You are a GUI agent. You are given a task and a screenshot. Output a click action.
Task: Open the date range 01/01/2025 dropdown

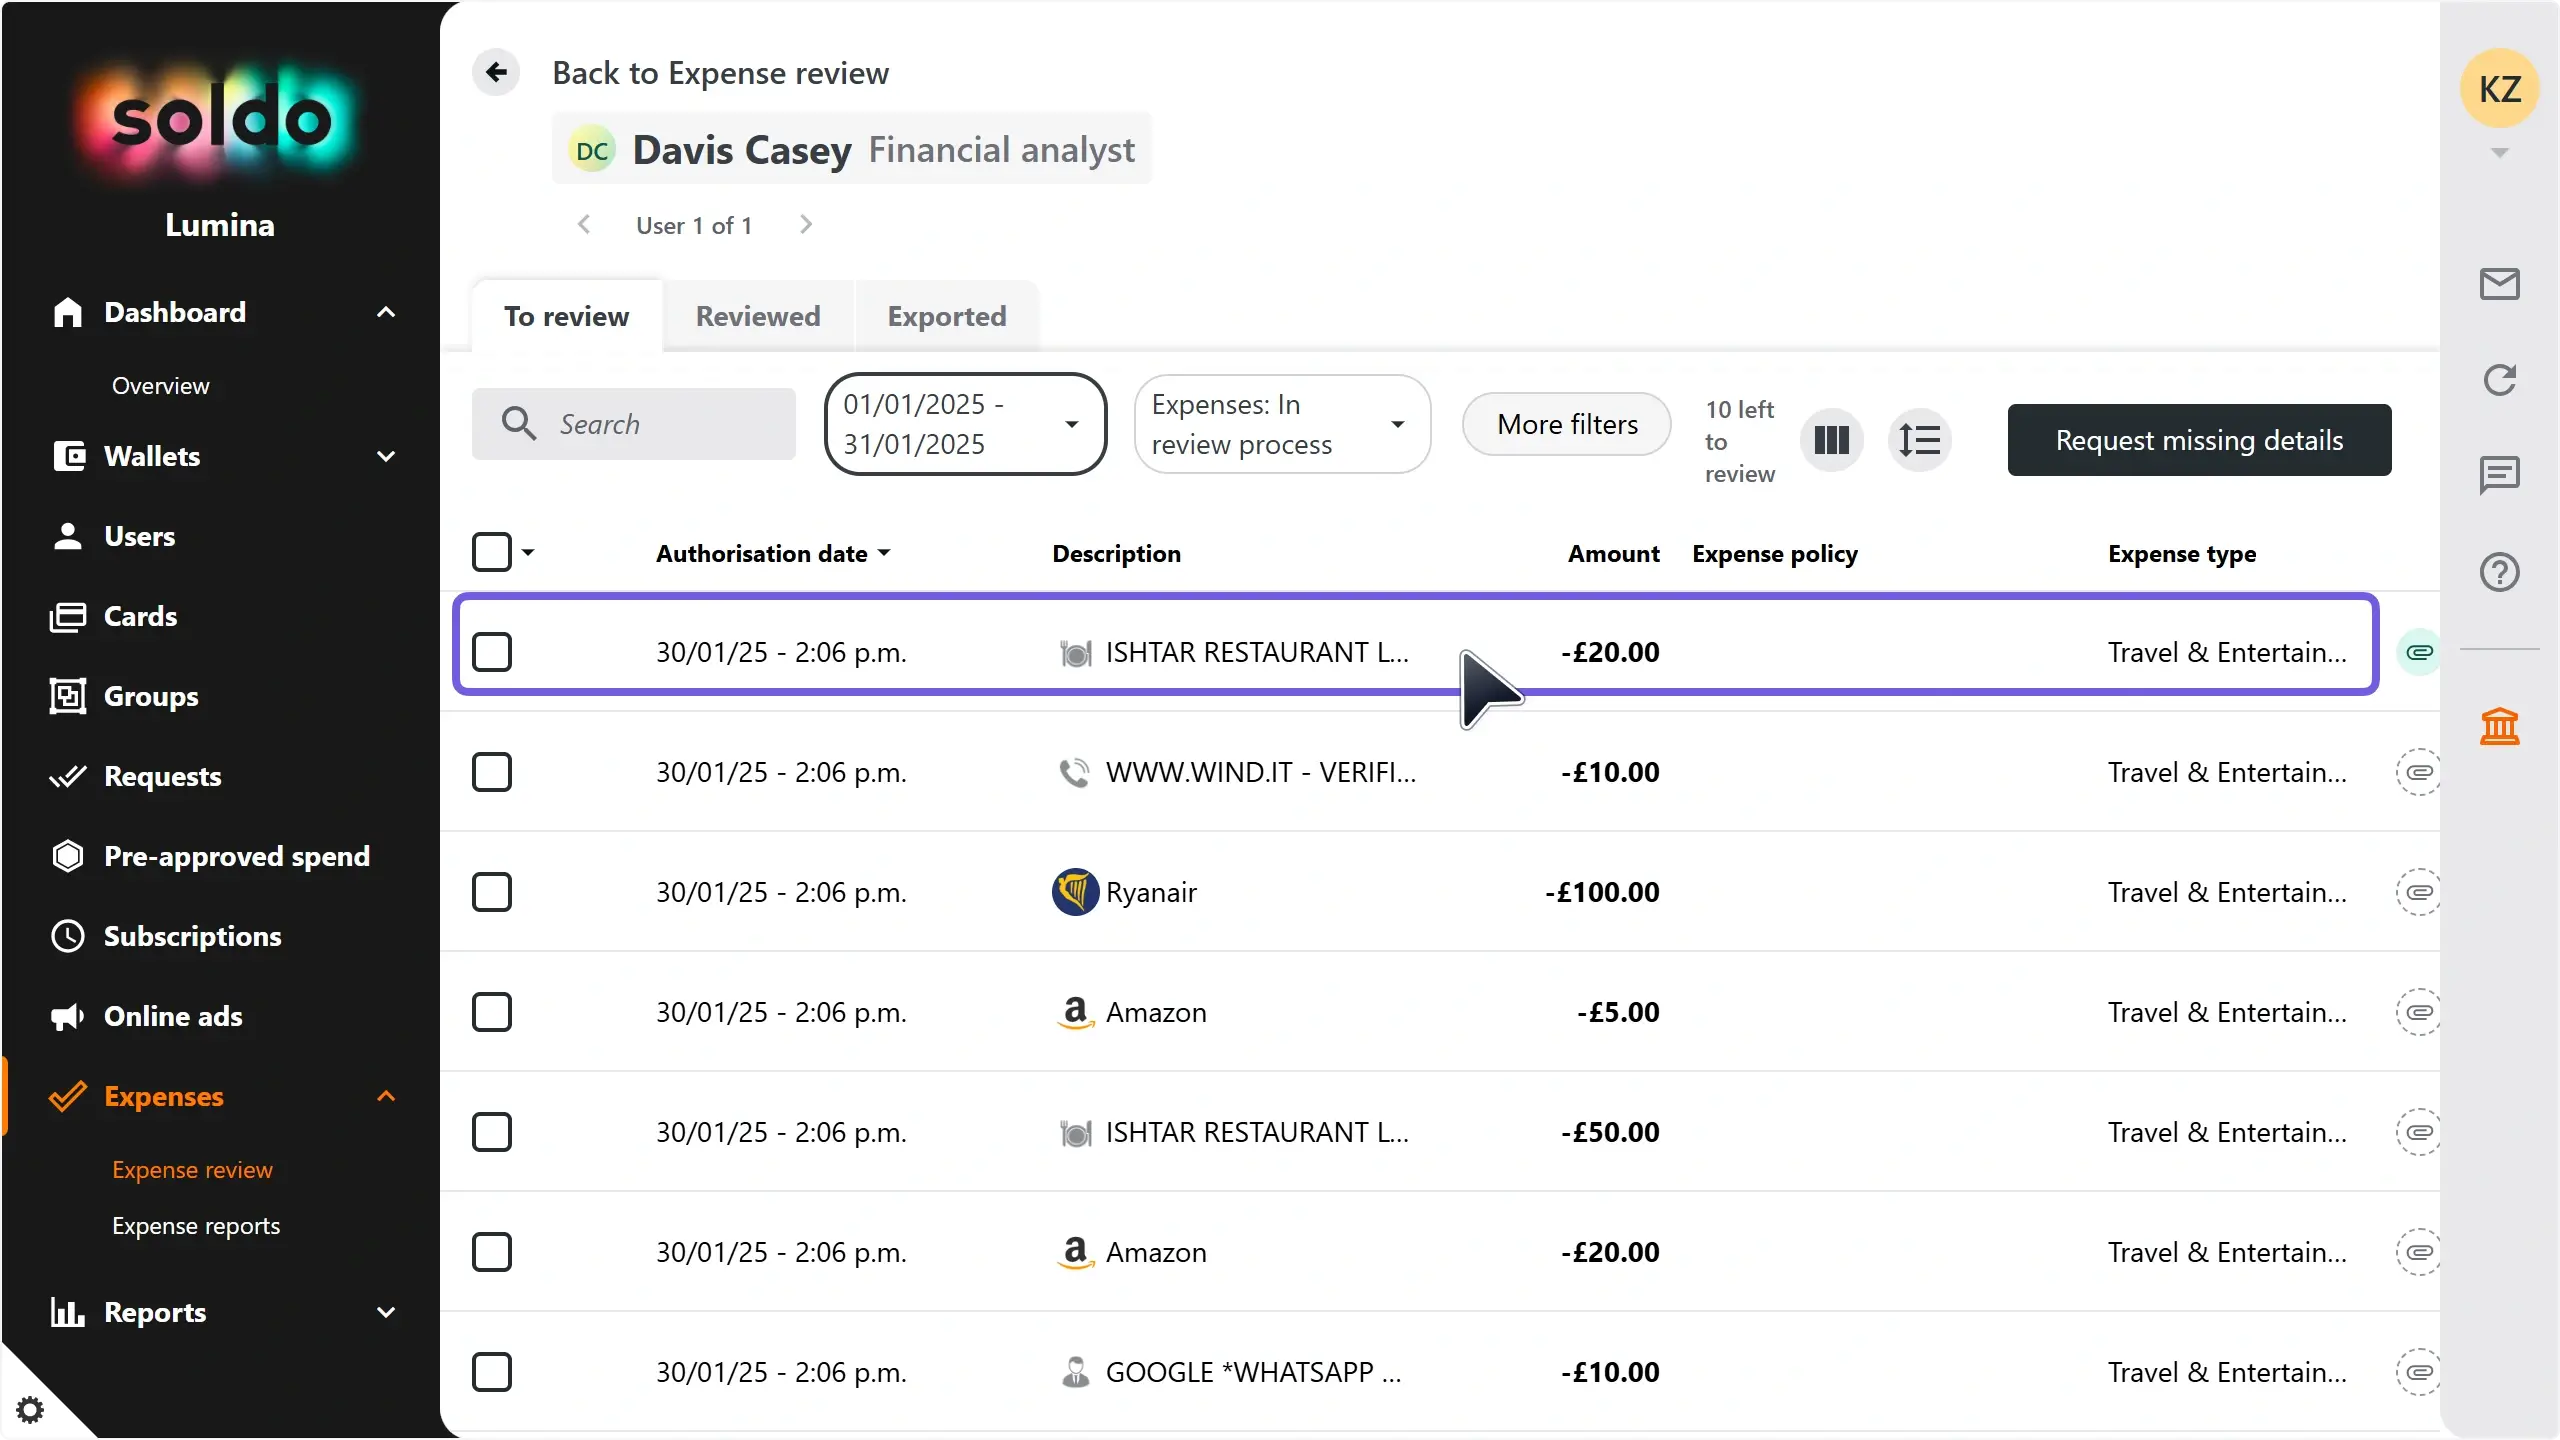[x=965, y=424]
